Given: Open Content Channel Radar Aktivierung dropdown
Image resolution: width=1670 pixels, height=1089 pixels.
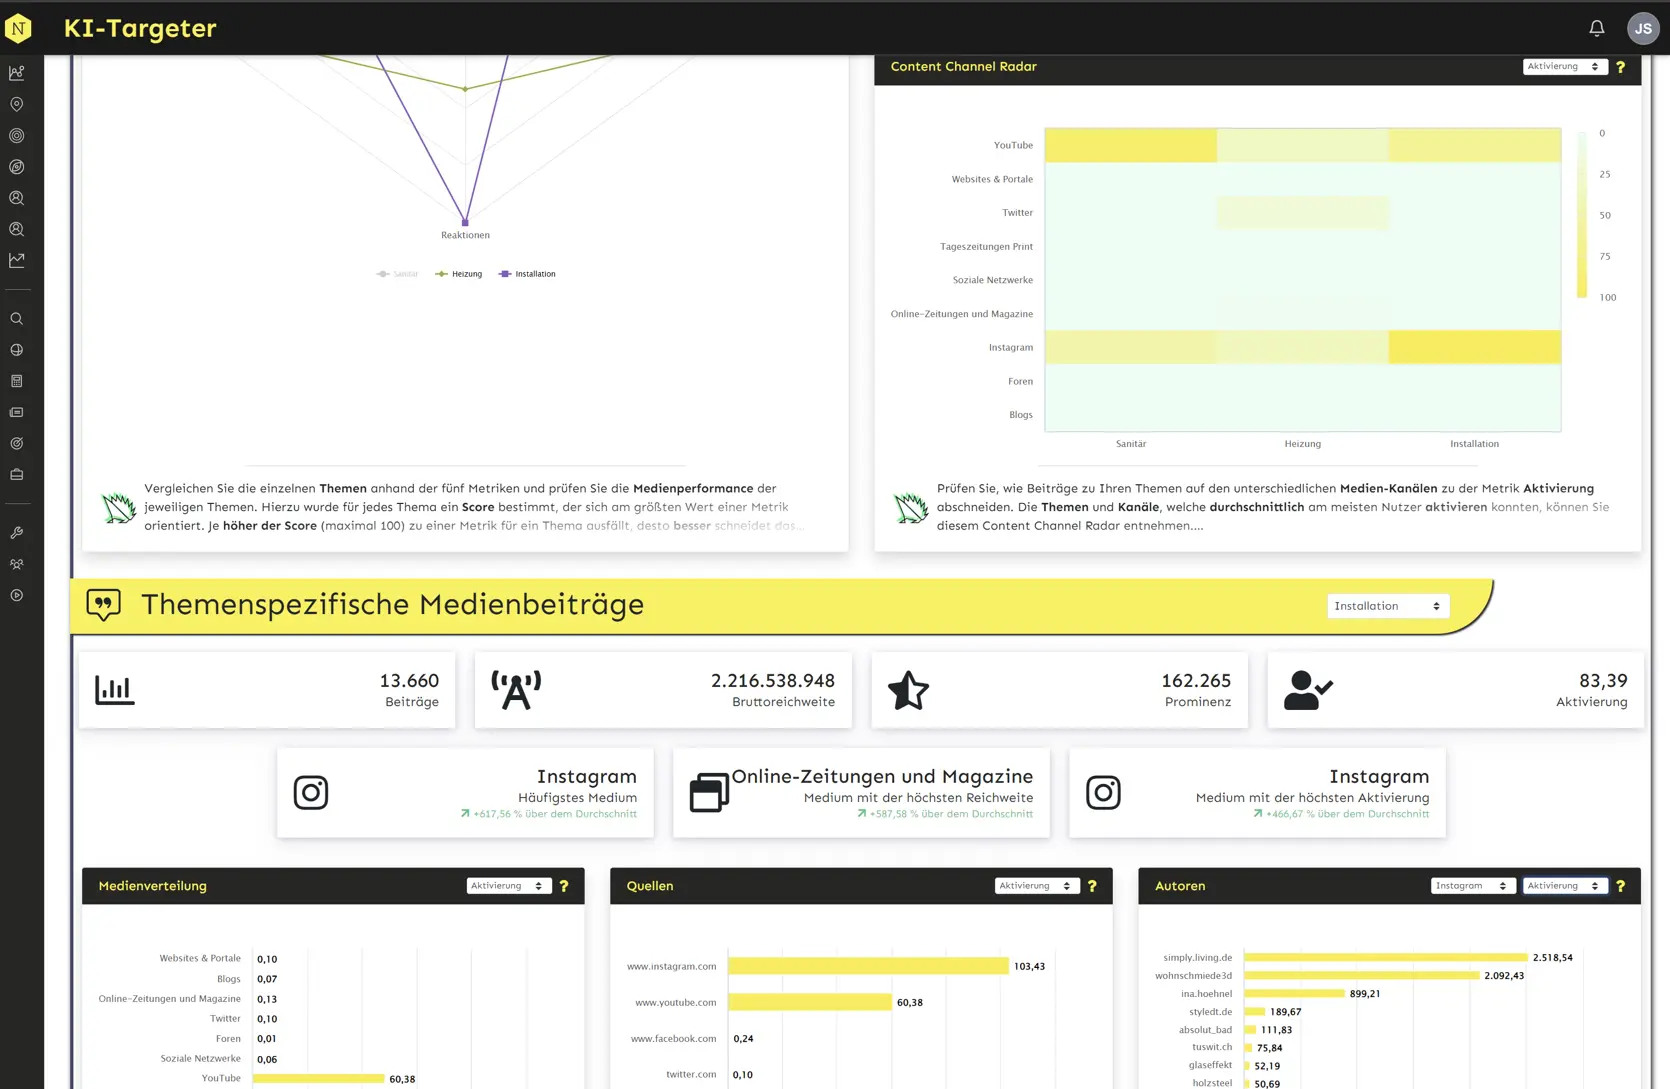Looking at the screenshot, I should click(x=1564, y=67).
